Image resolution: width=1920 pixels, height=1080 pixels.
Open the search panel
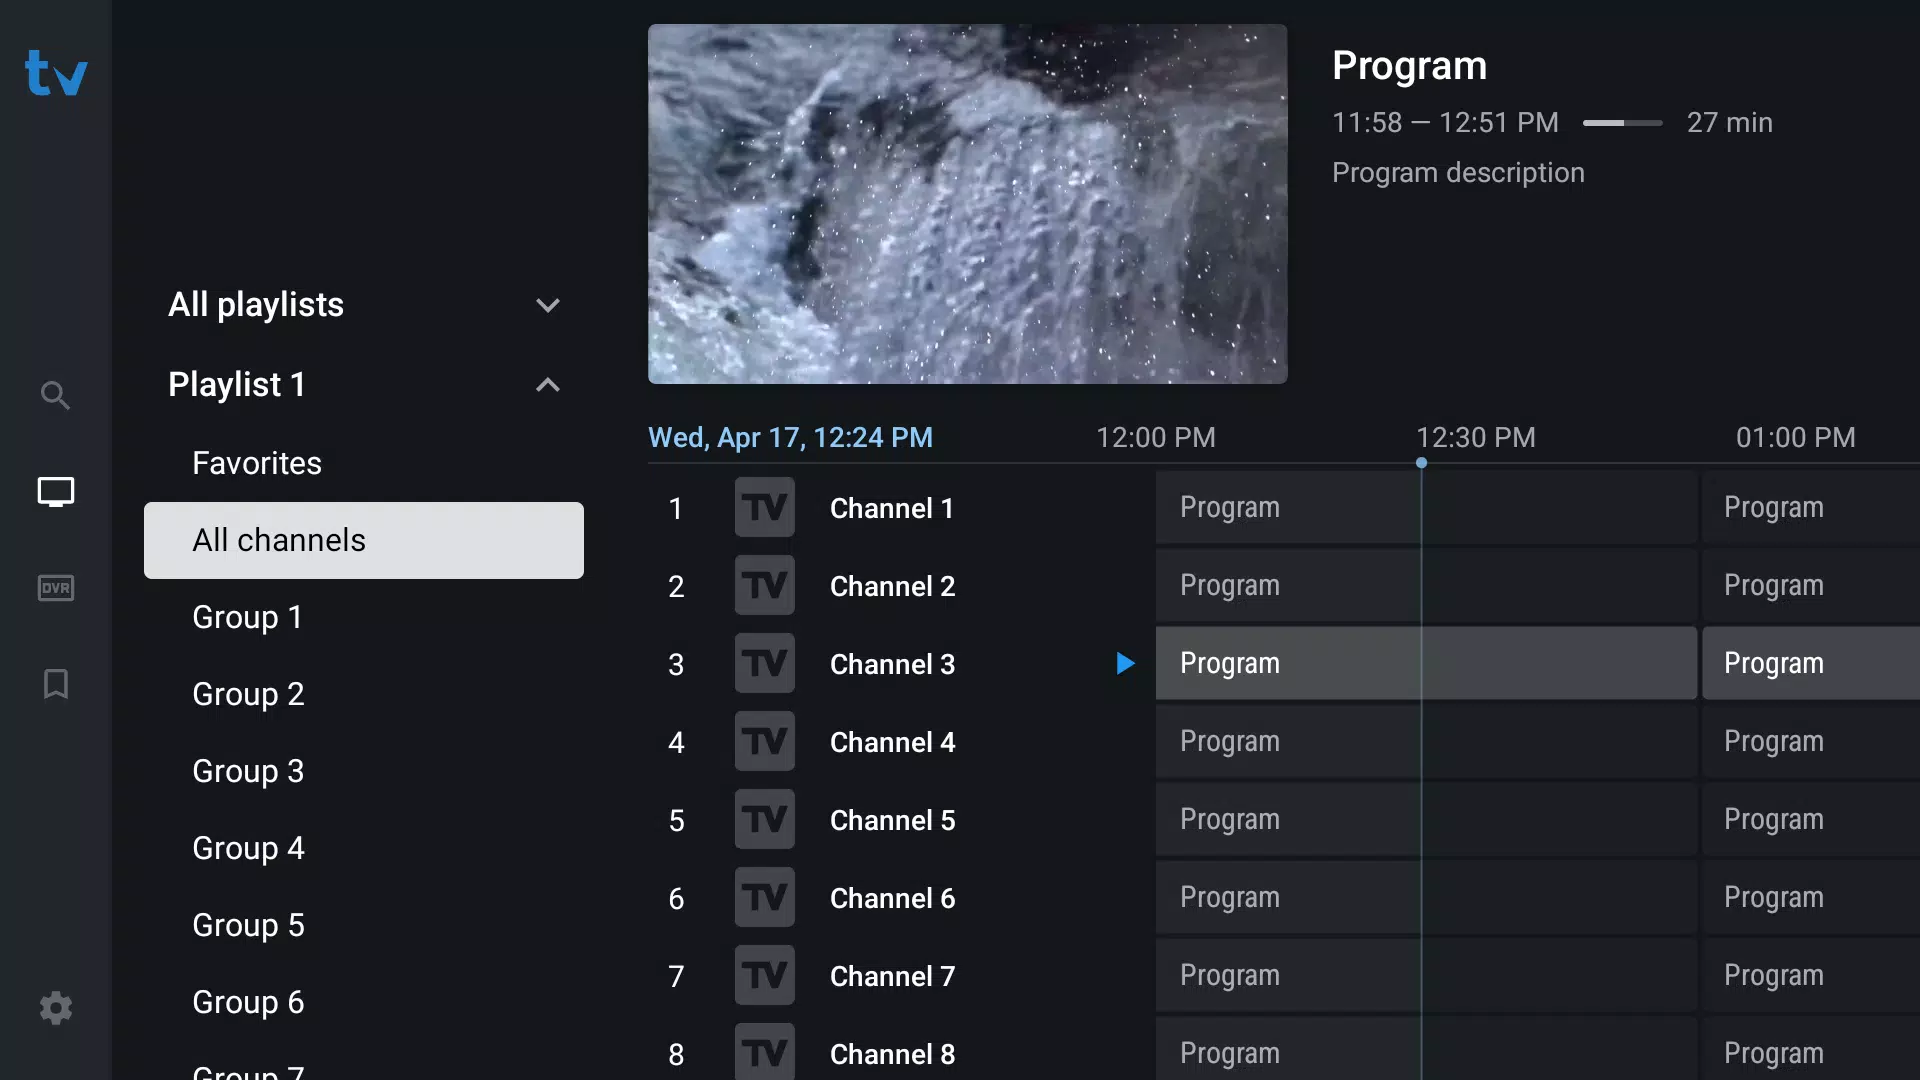coord(55,394)
